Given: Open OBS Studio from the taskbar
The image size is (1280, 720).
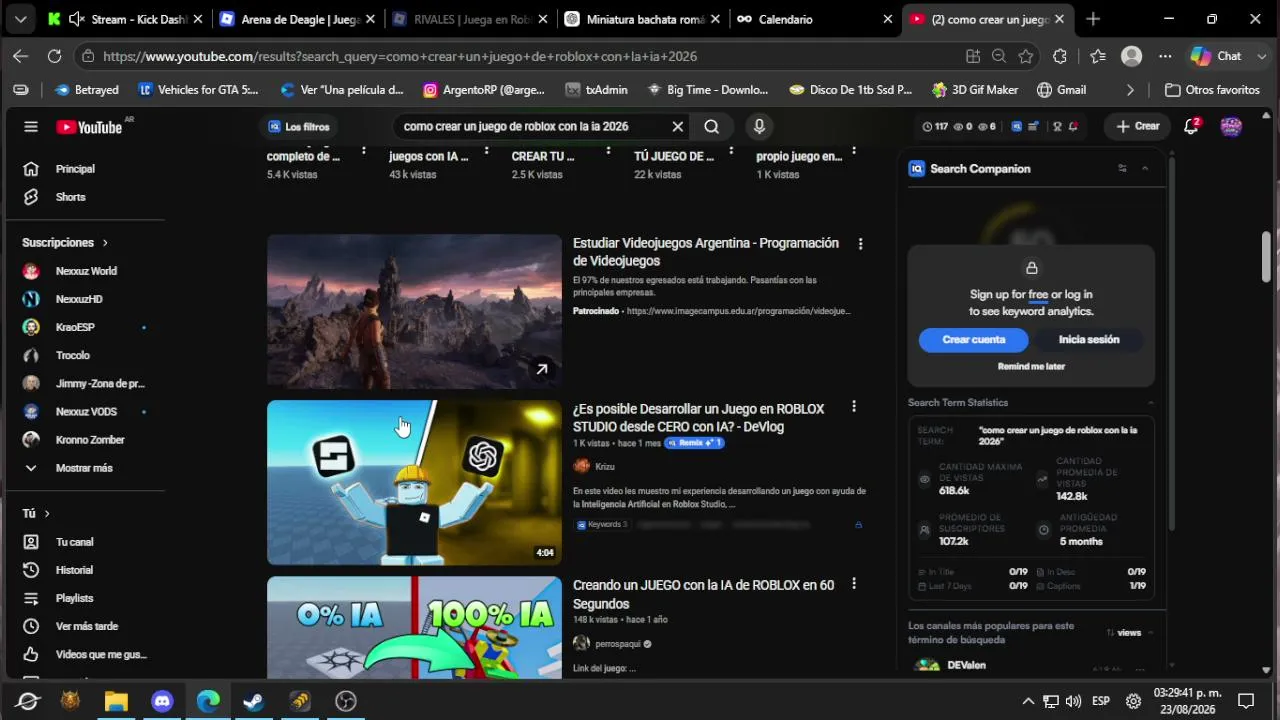Looking at the screenshot, I should pos(345,701).
